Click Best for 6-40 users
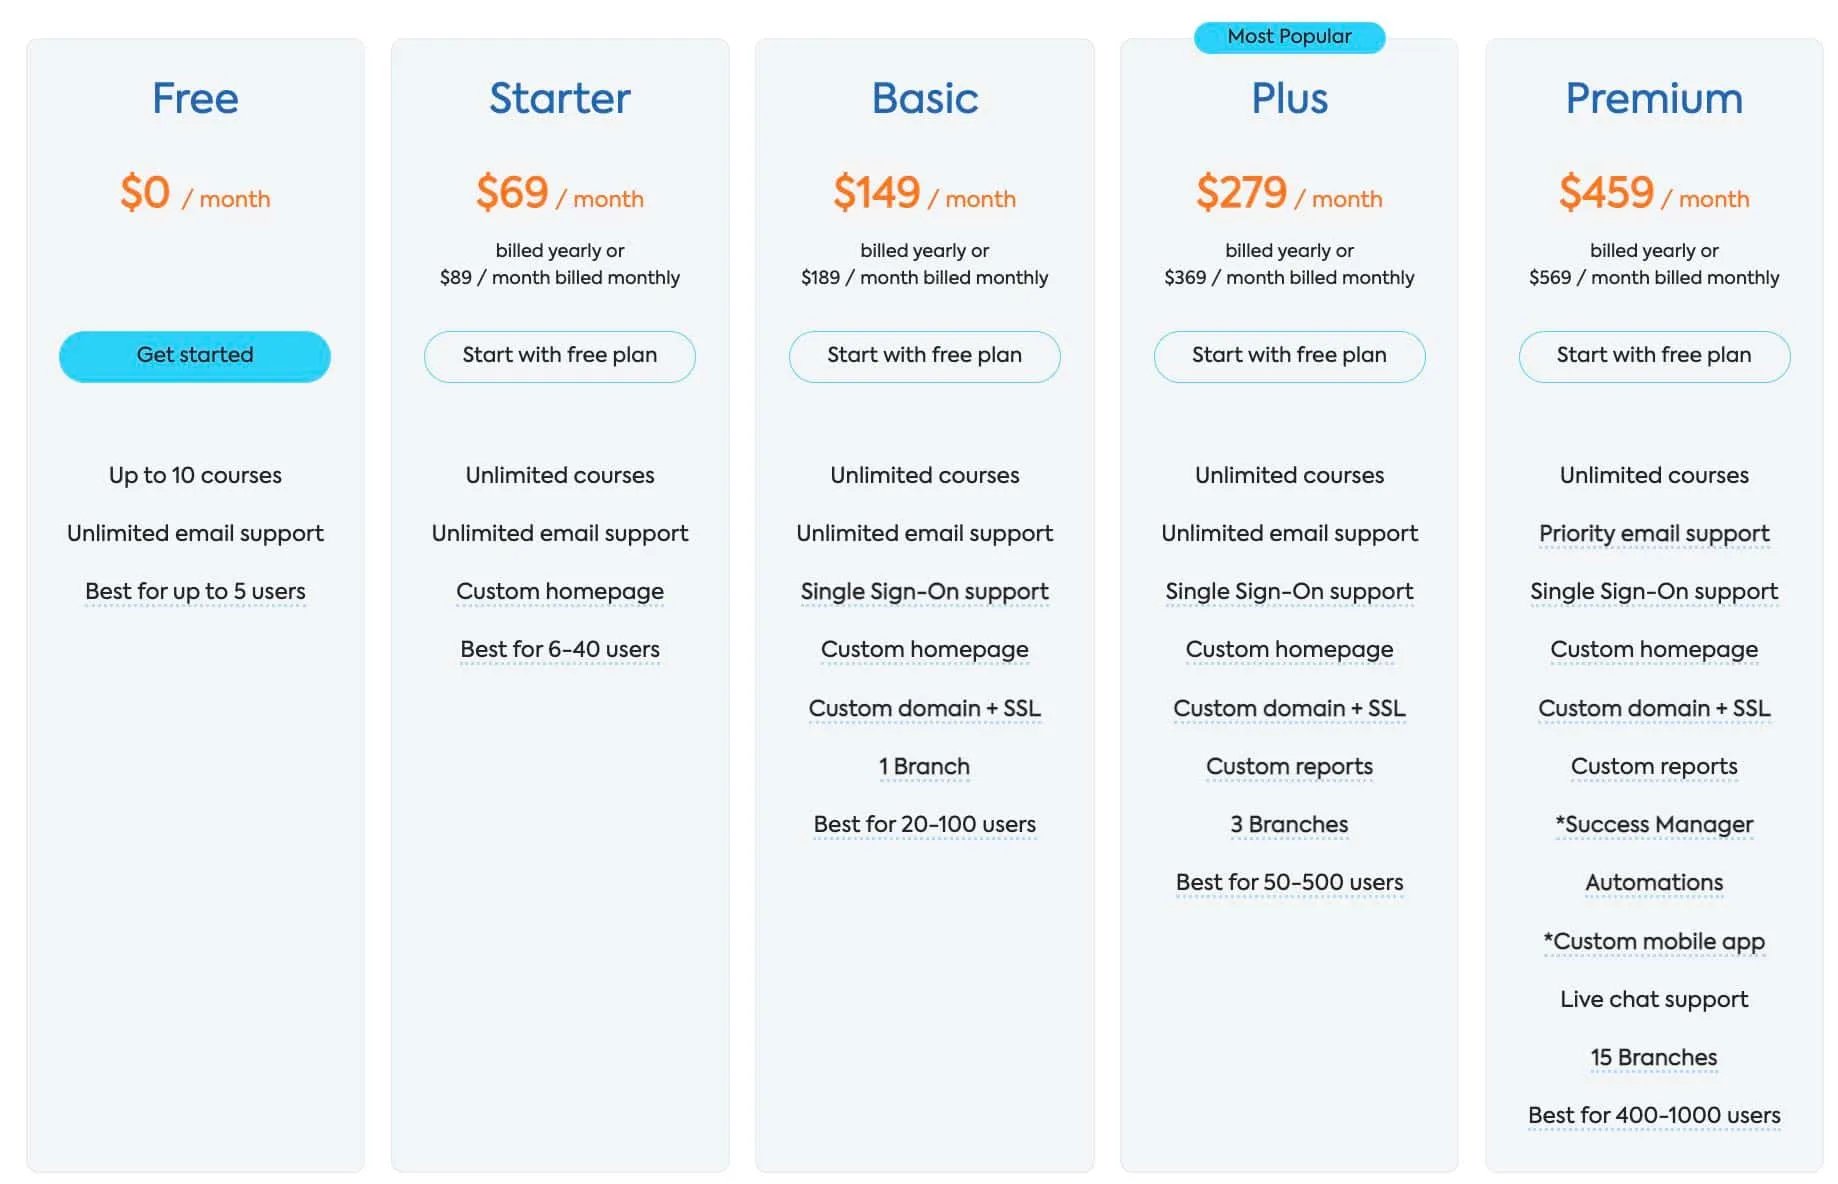Image resolution: width=1838 pixels, height=1184 pixels. 559,649
